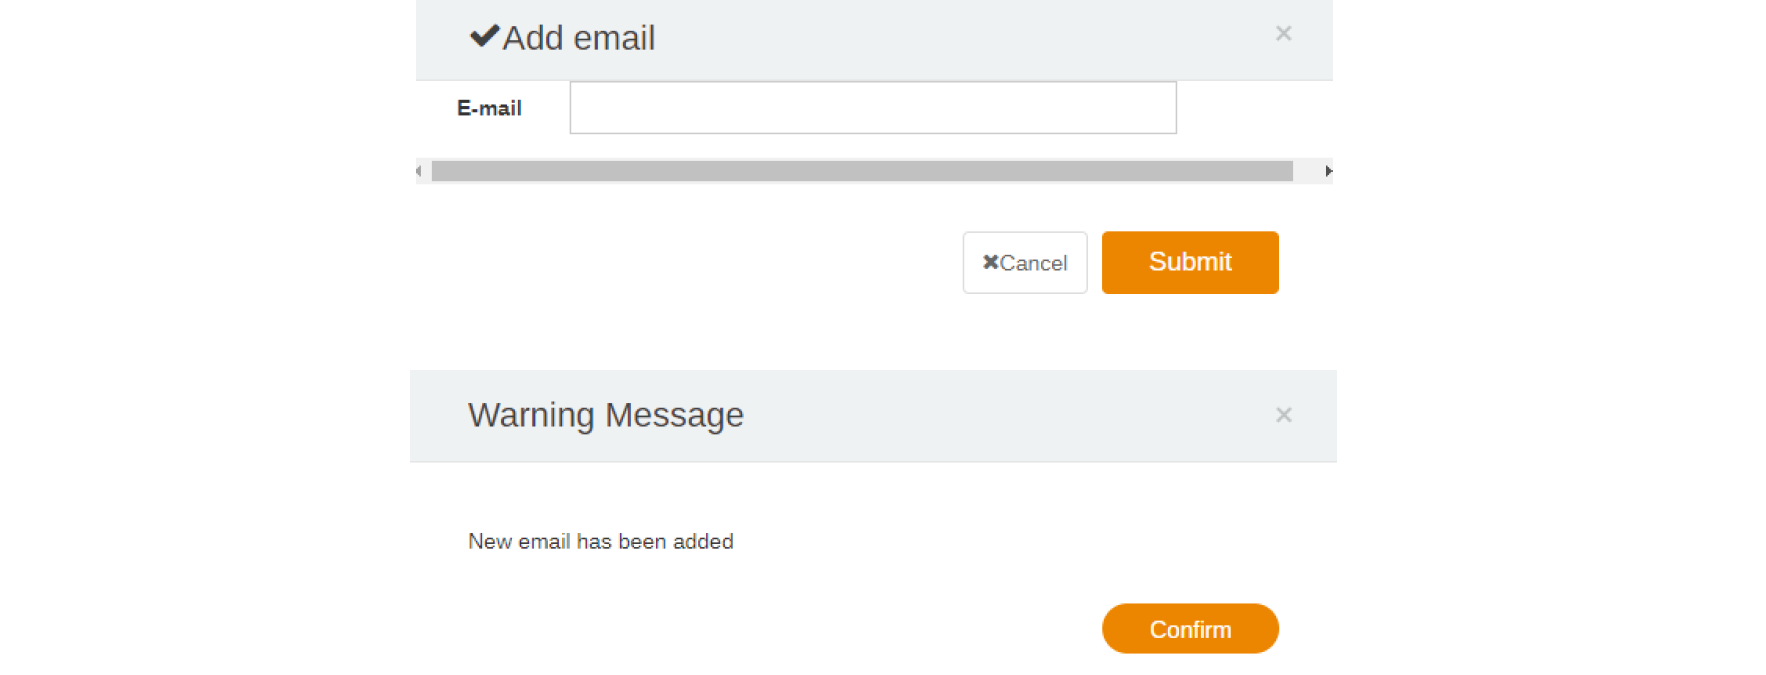
Task: Click the horizontal scrollbar thumb
Action: [x=860, y=171]
